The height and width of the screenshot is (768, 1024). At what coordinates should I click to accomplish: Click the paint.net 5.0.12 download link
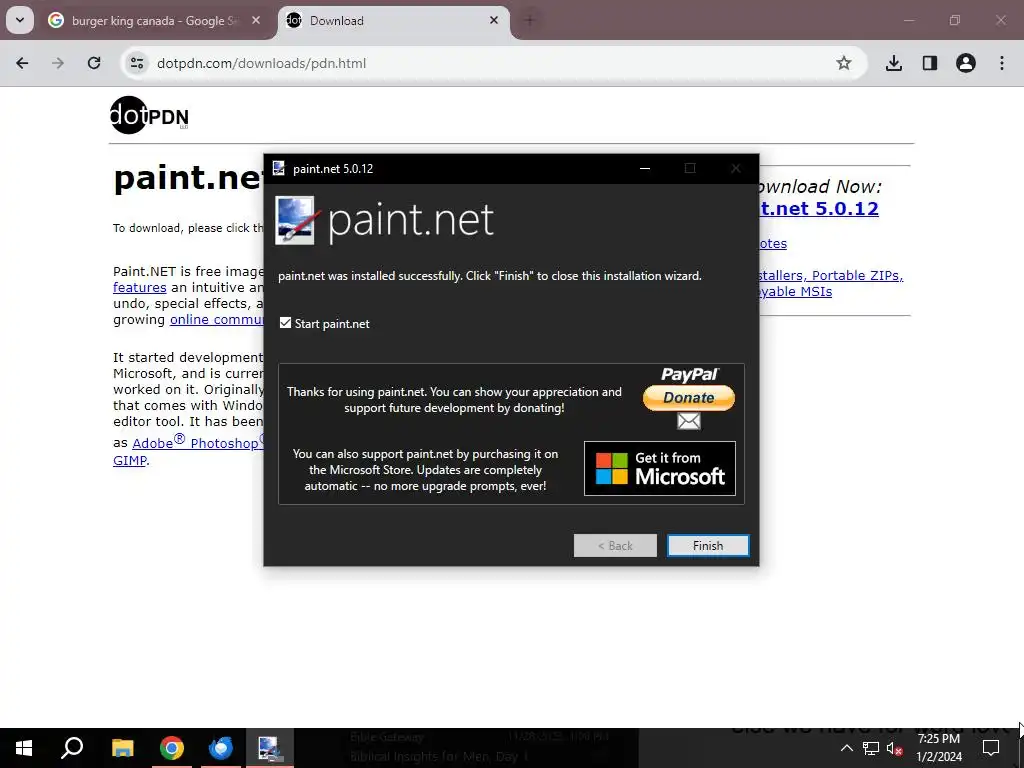tap(819, 208)
